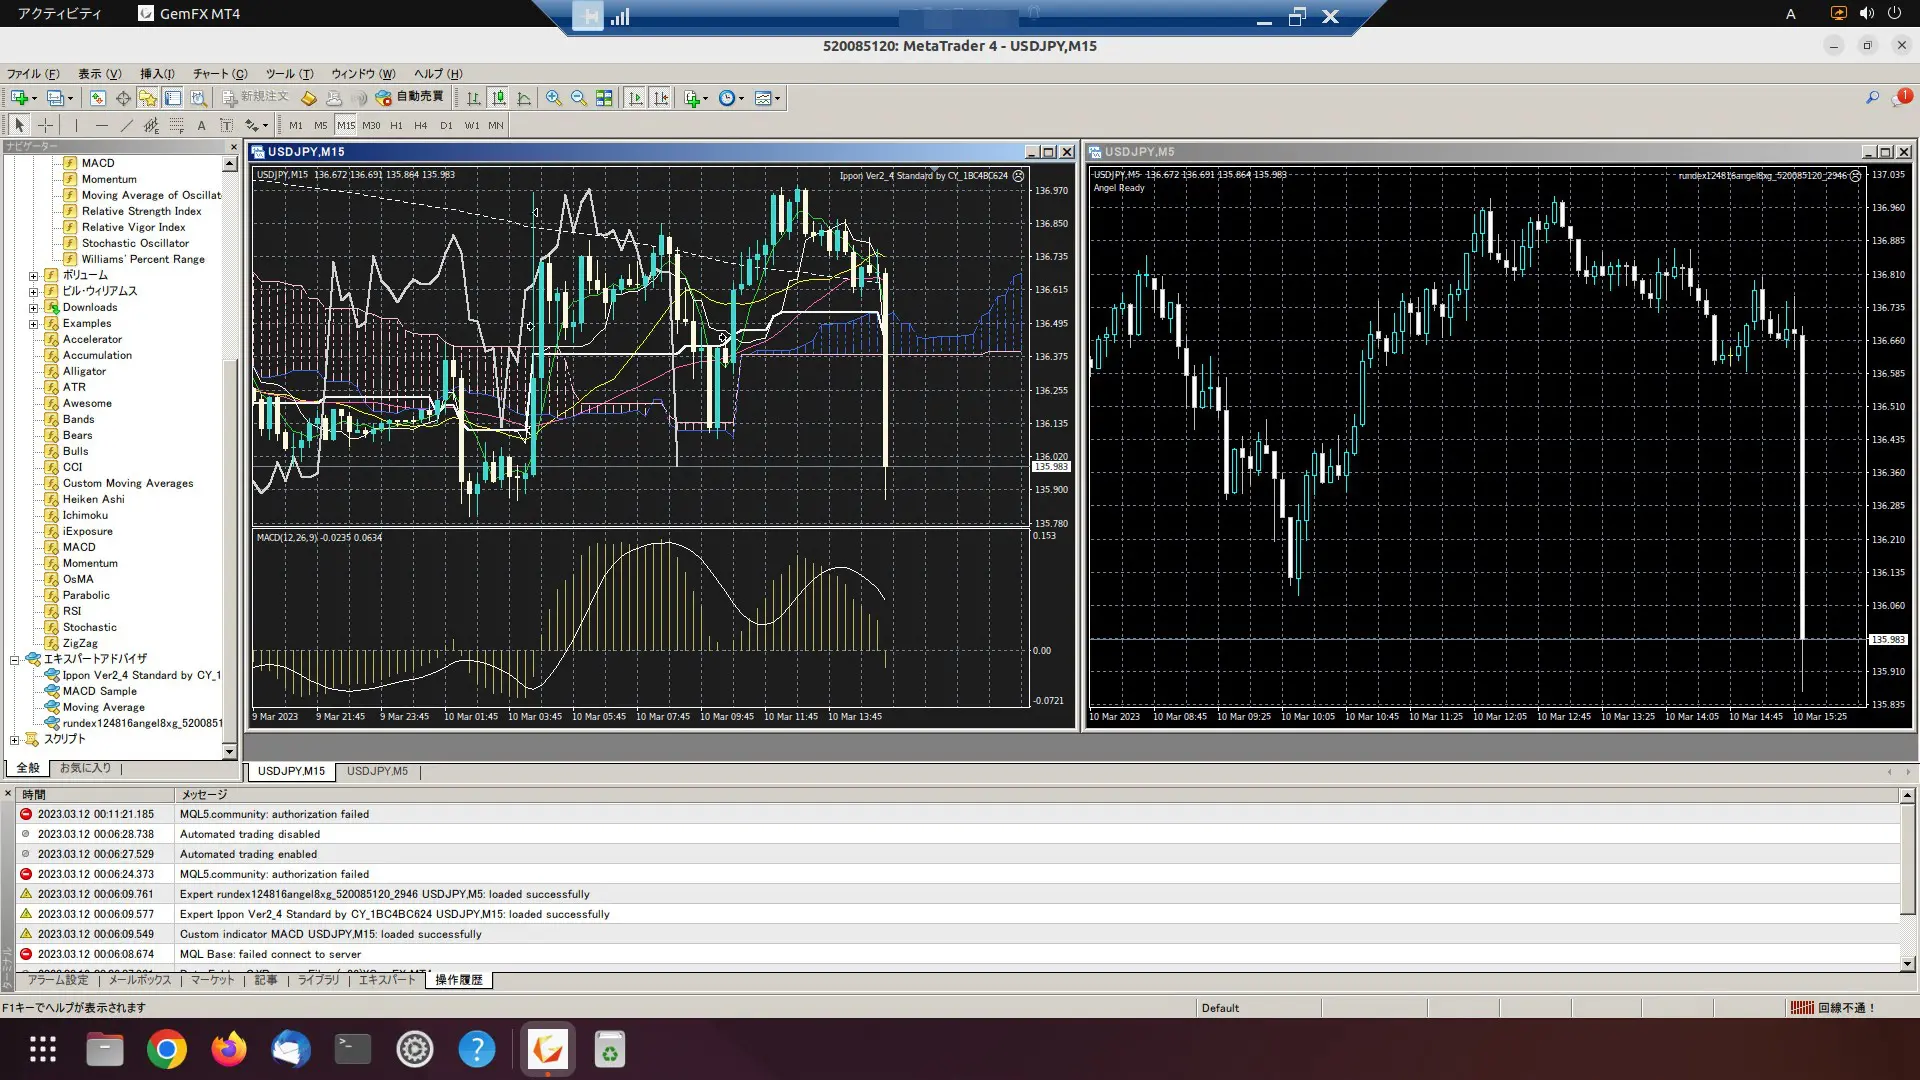1920x1080 pixels.
Task: Open the periodicity clock dropdown arrow
Action: 741,98
